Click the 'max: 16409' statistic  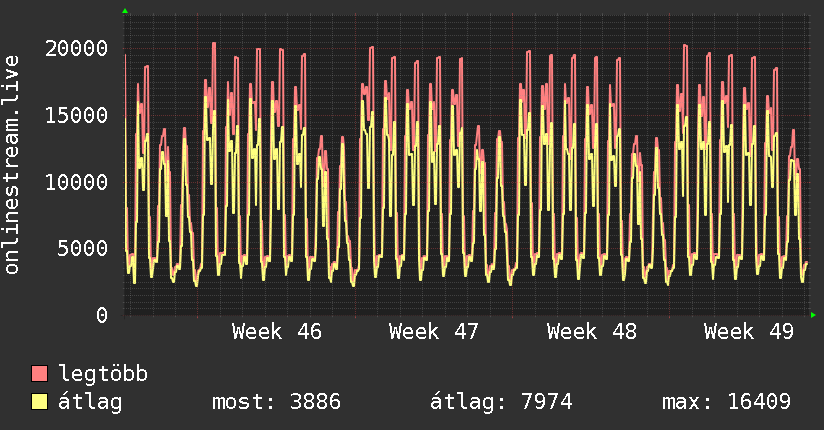click(x=726, y=403)
